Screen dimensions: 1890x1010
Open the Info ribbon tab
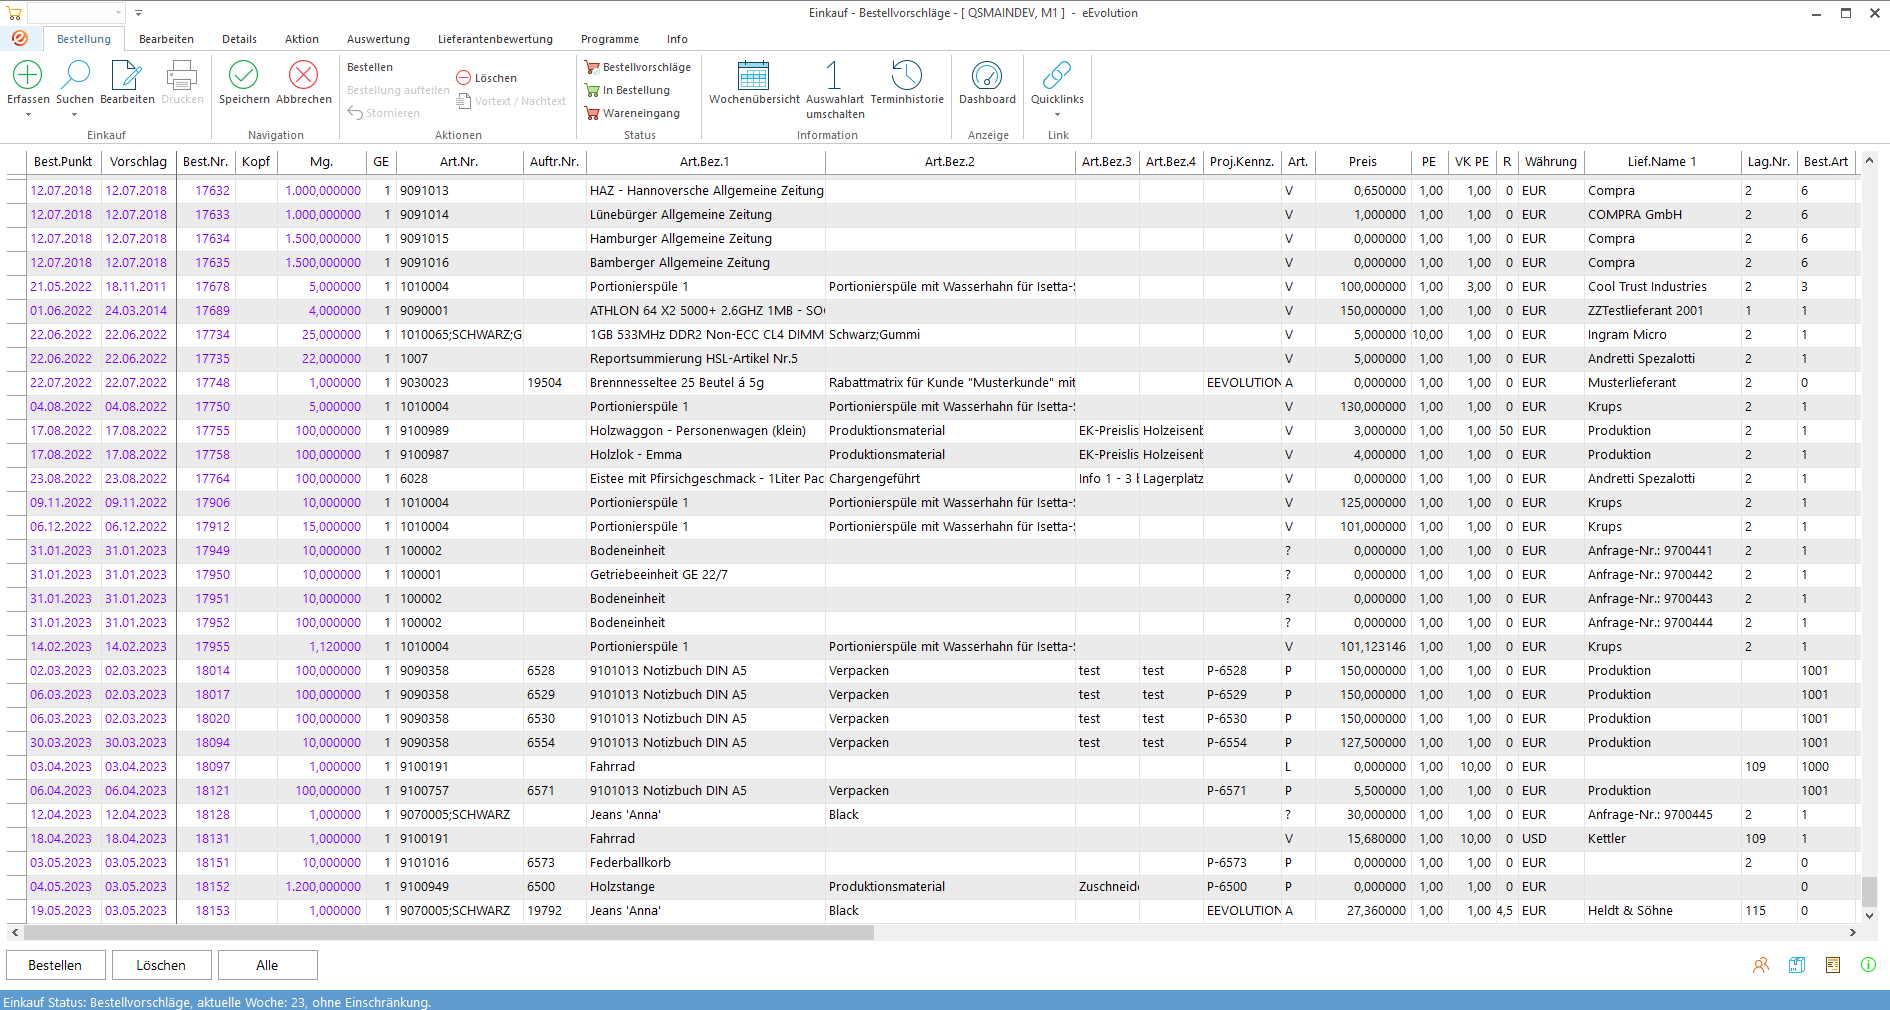coord(677,39)
